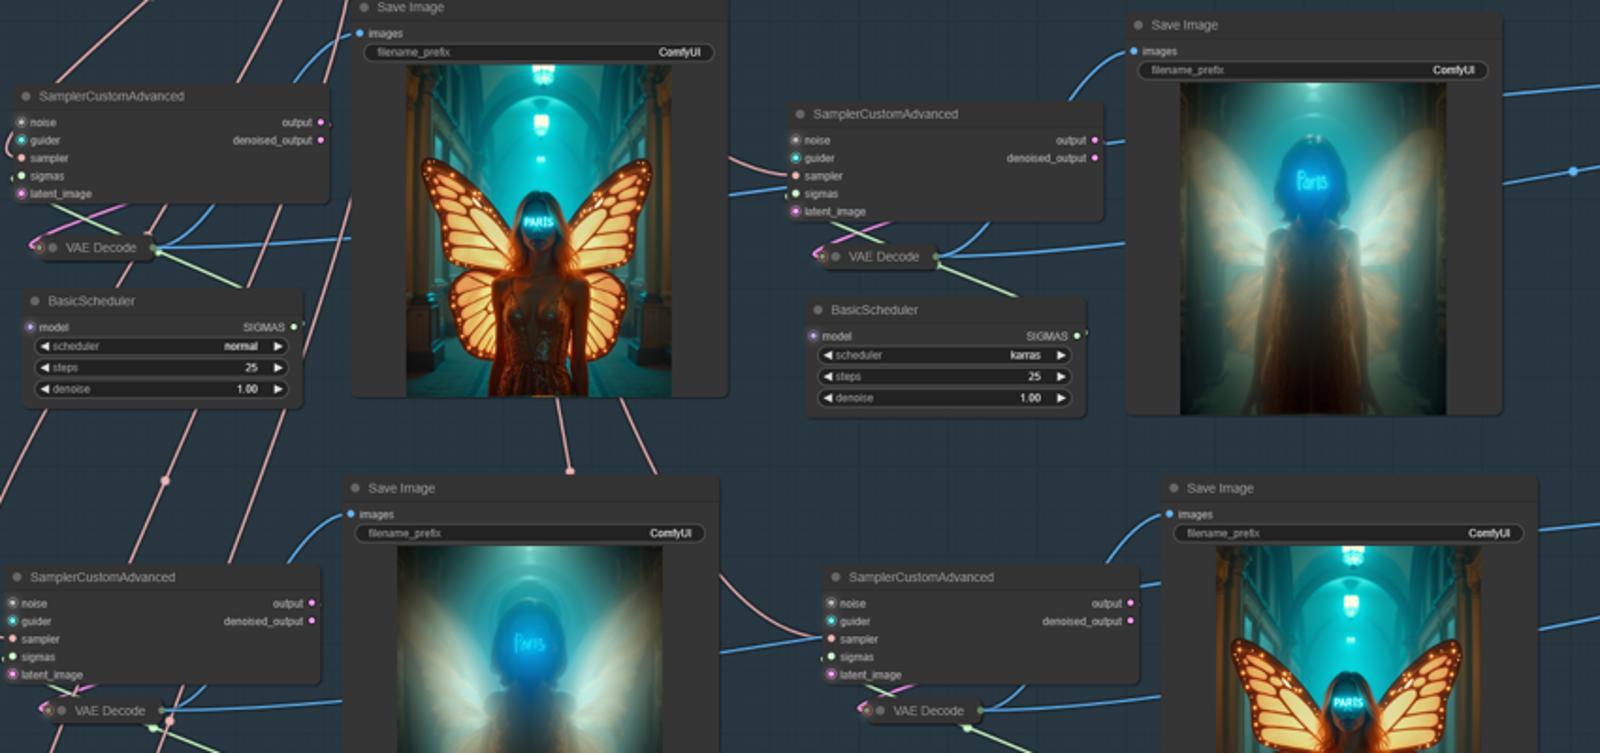1600x753 pixels.
Task: Click the model input port on the karras BasicScheduler
Action: 813,336
